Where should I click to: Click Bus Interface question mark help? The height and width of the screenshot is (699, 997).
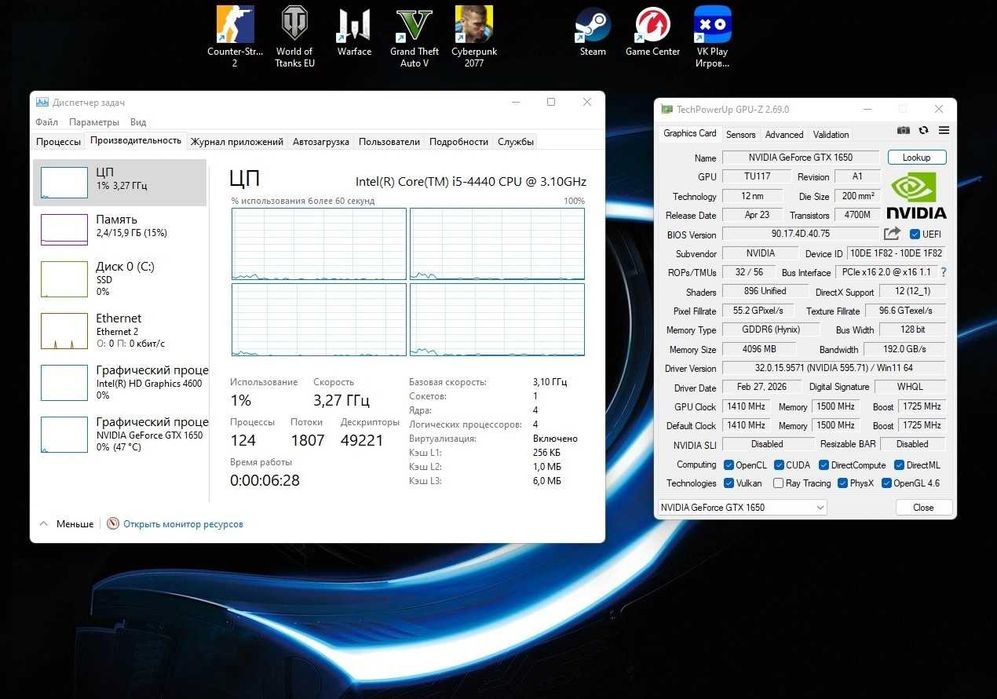point(943,272)
